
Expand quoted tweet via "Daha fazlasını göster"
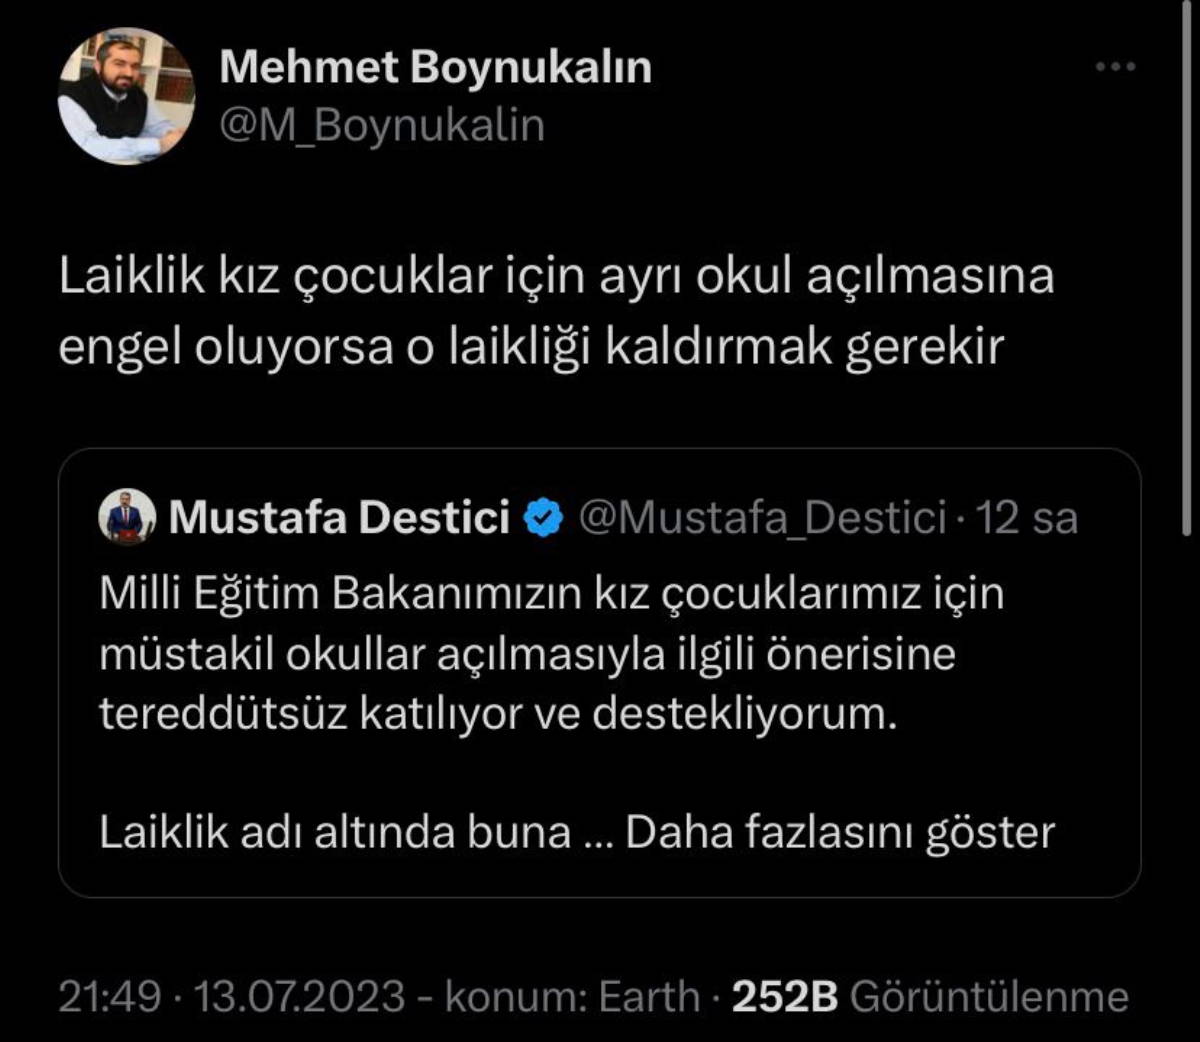click(x=840, y=832)
